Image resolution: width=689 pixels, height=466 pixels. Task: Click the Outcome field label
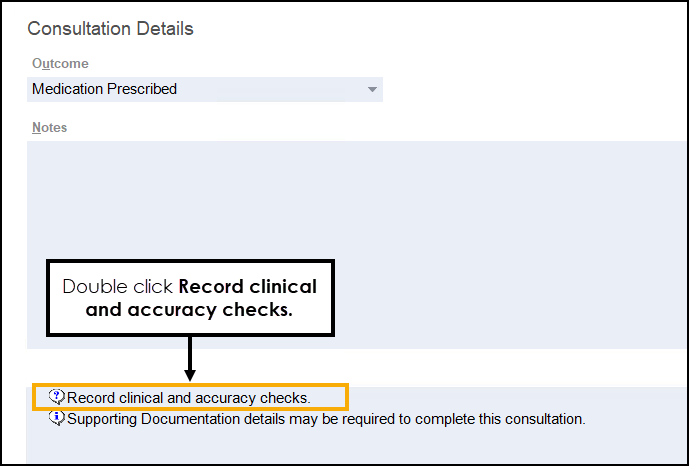click(x=60, y=64)
